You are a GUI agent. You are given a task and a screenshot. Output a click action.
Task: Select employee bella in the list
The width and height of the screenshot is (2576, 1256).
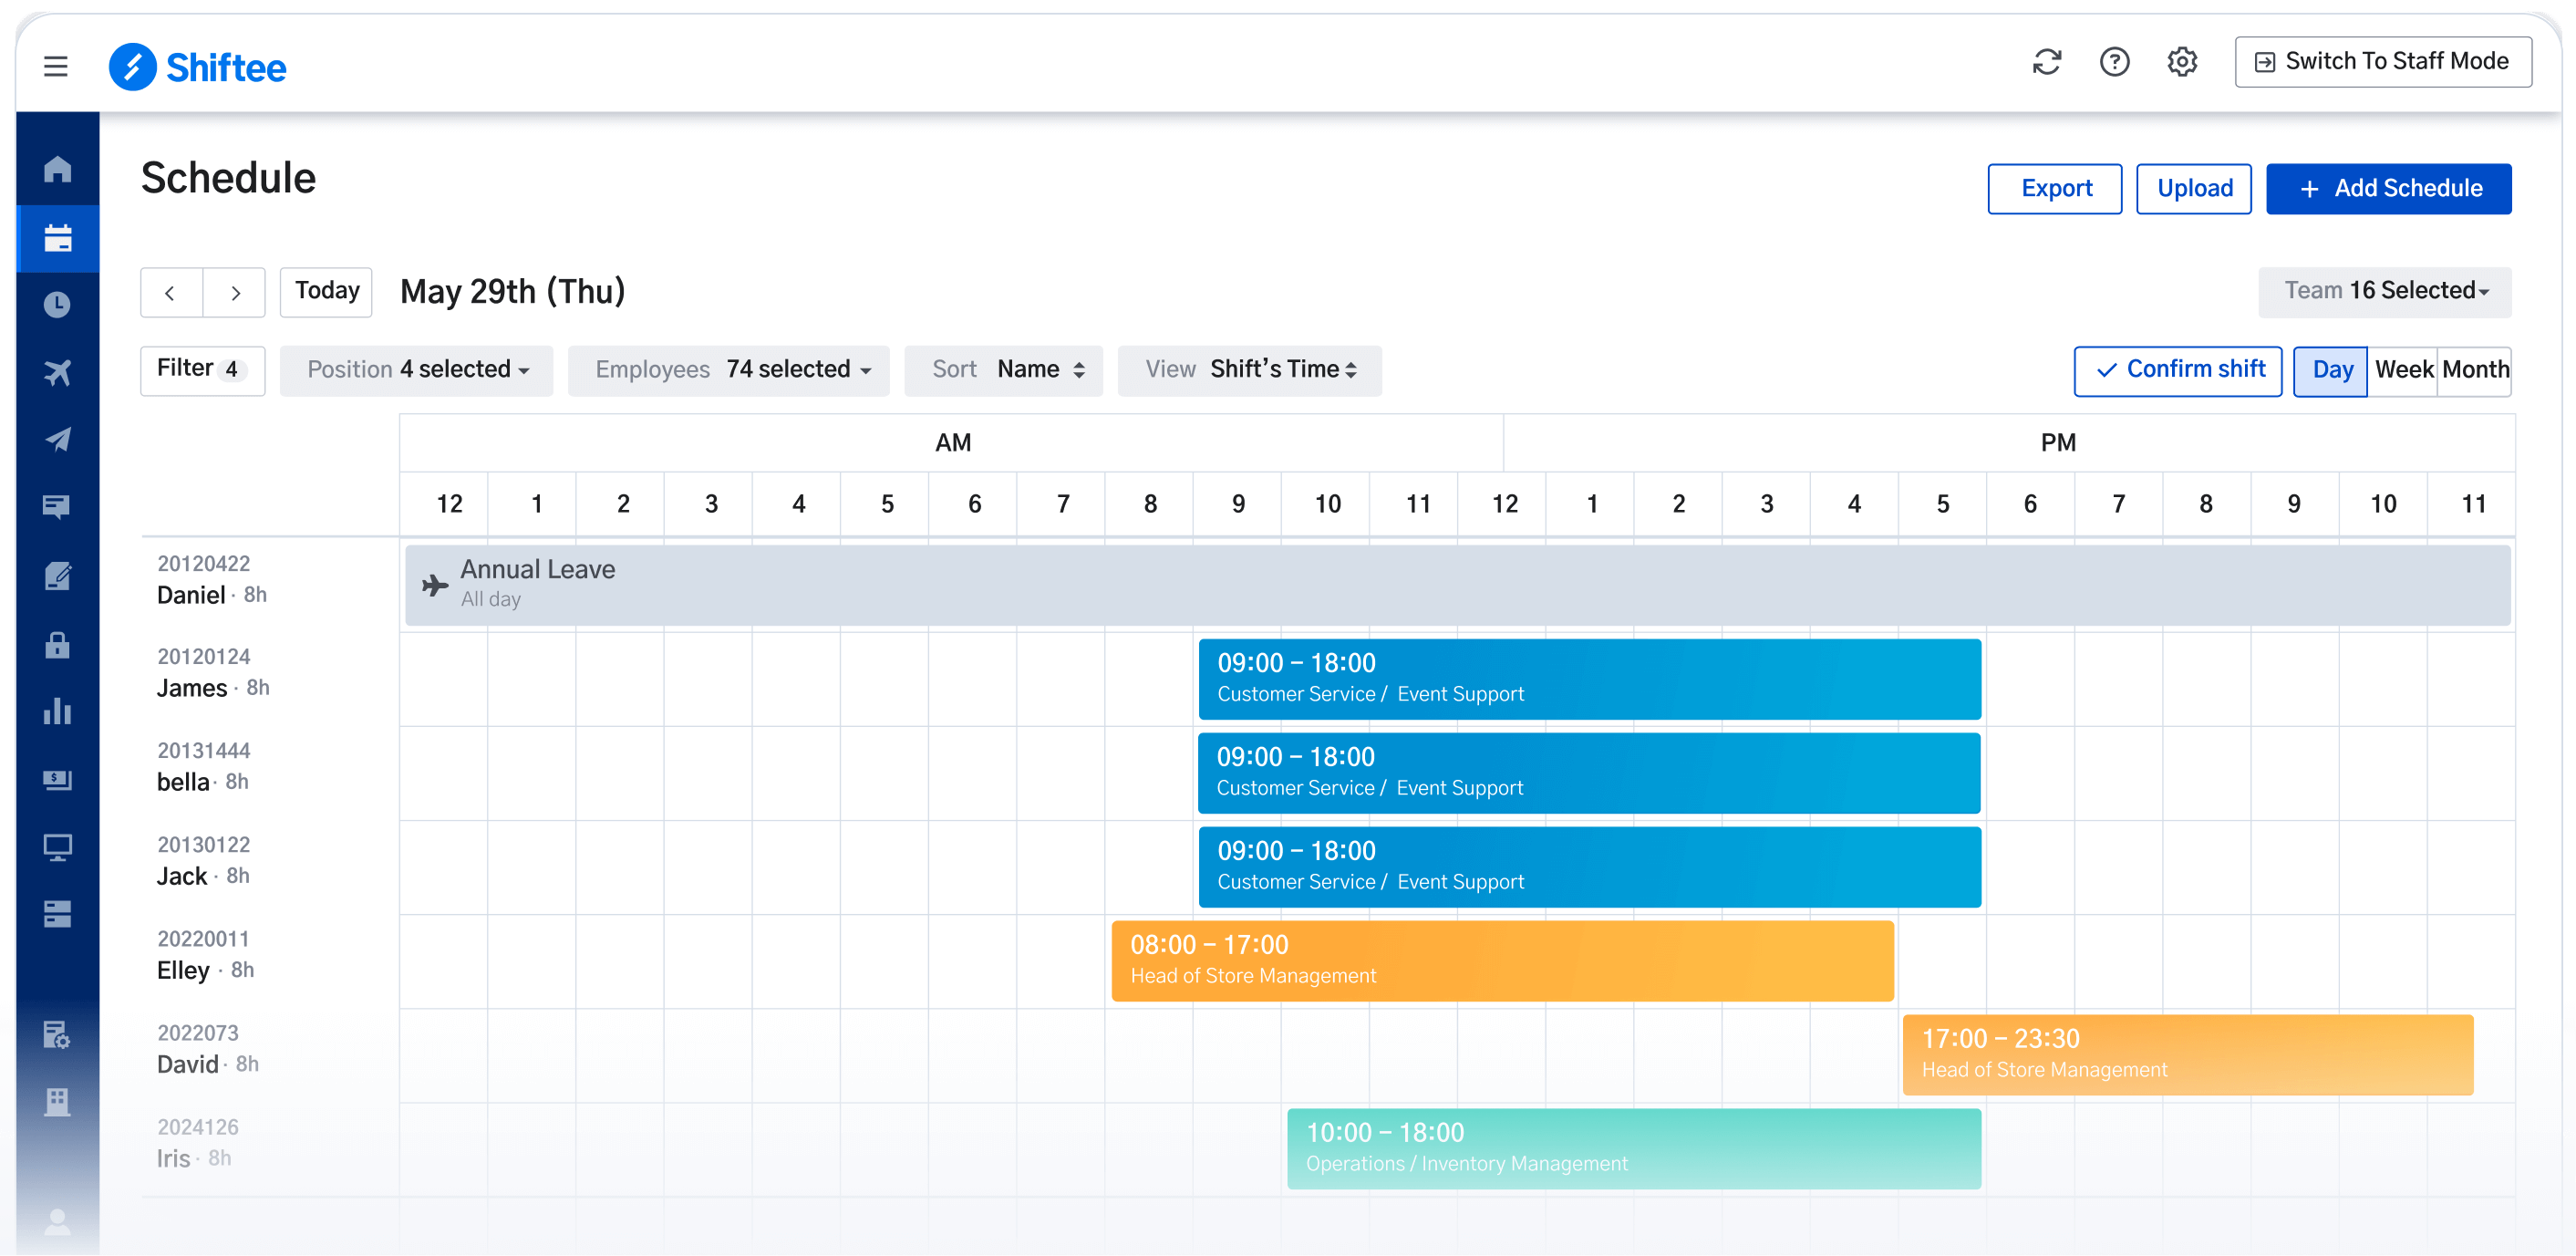click(x=183, y=783)
